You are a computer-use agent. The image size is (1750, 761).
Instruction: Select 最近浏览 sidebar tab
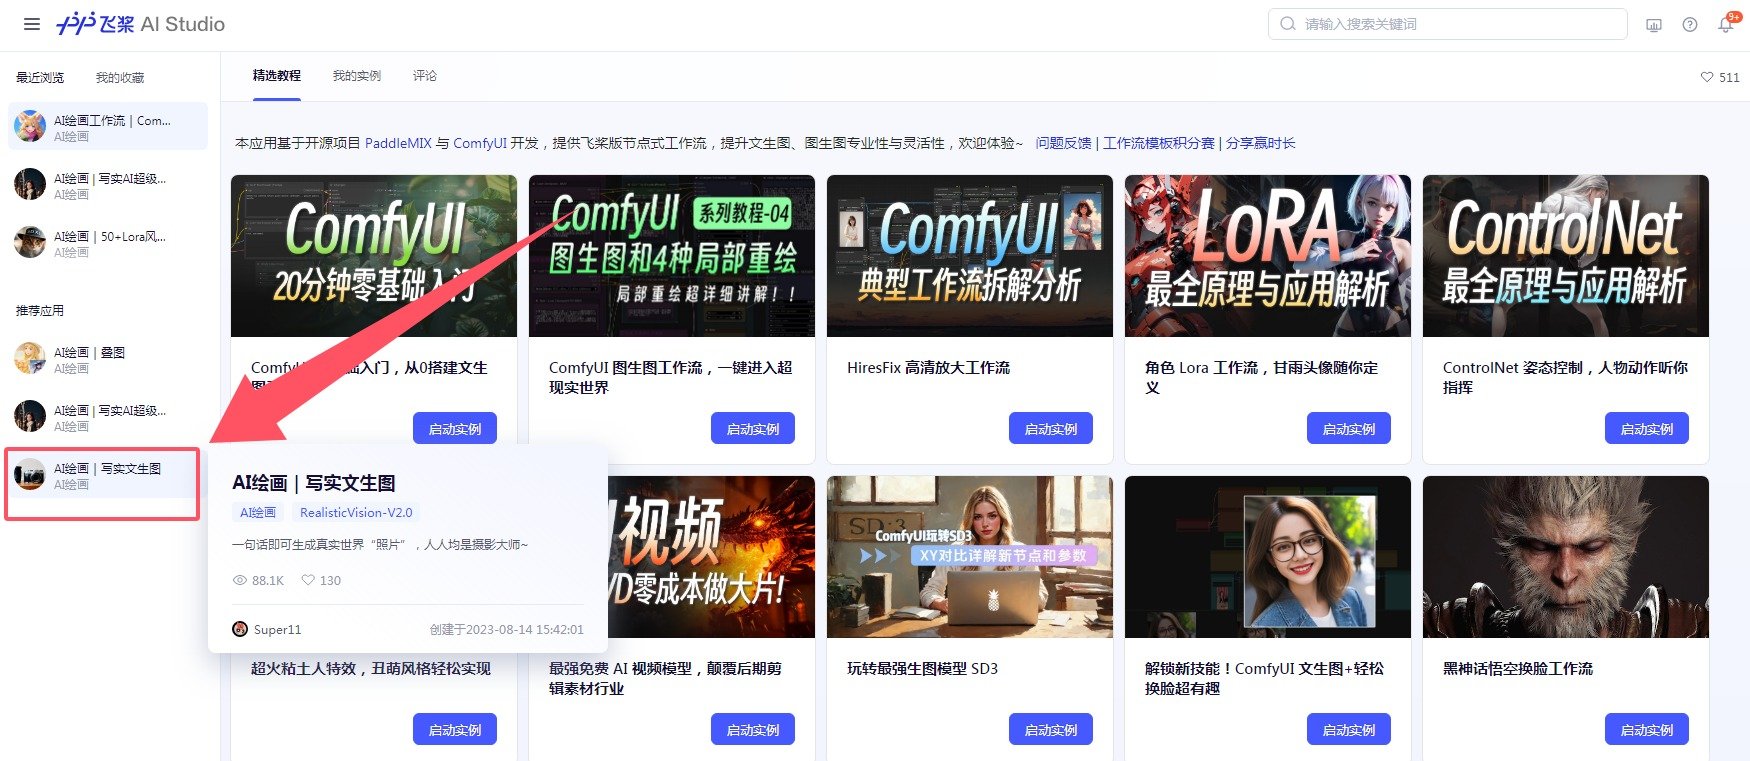tap(40, 78)
